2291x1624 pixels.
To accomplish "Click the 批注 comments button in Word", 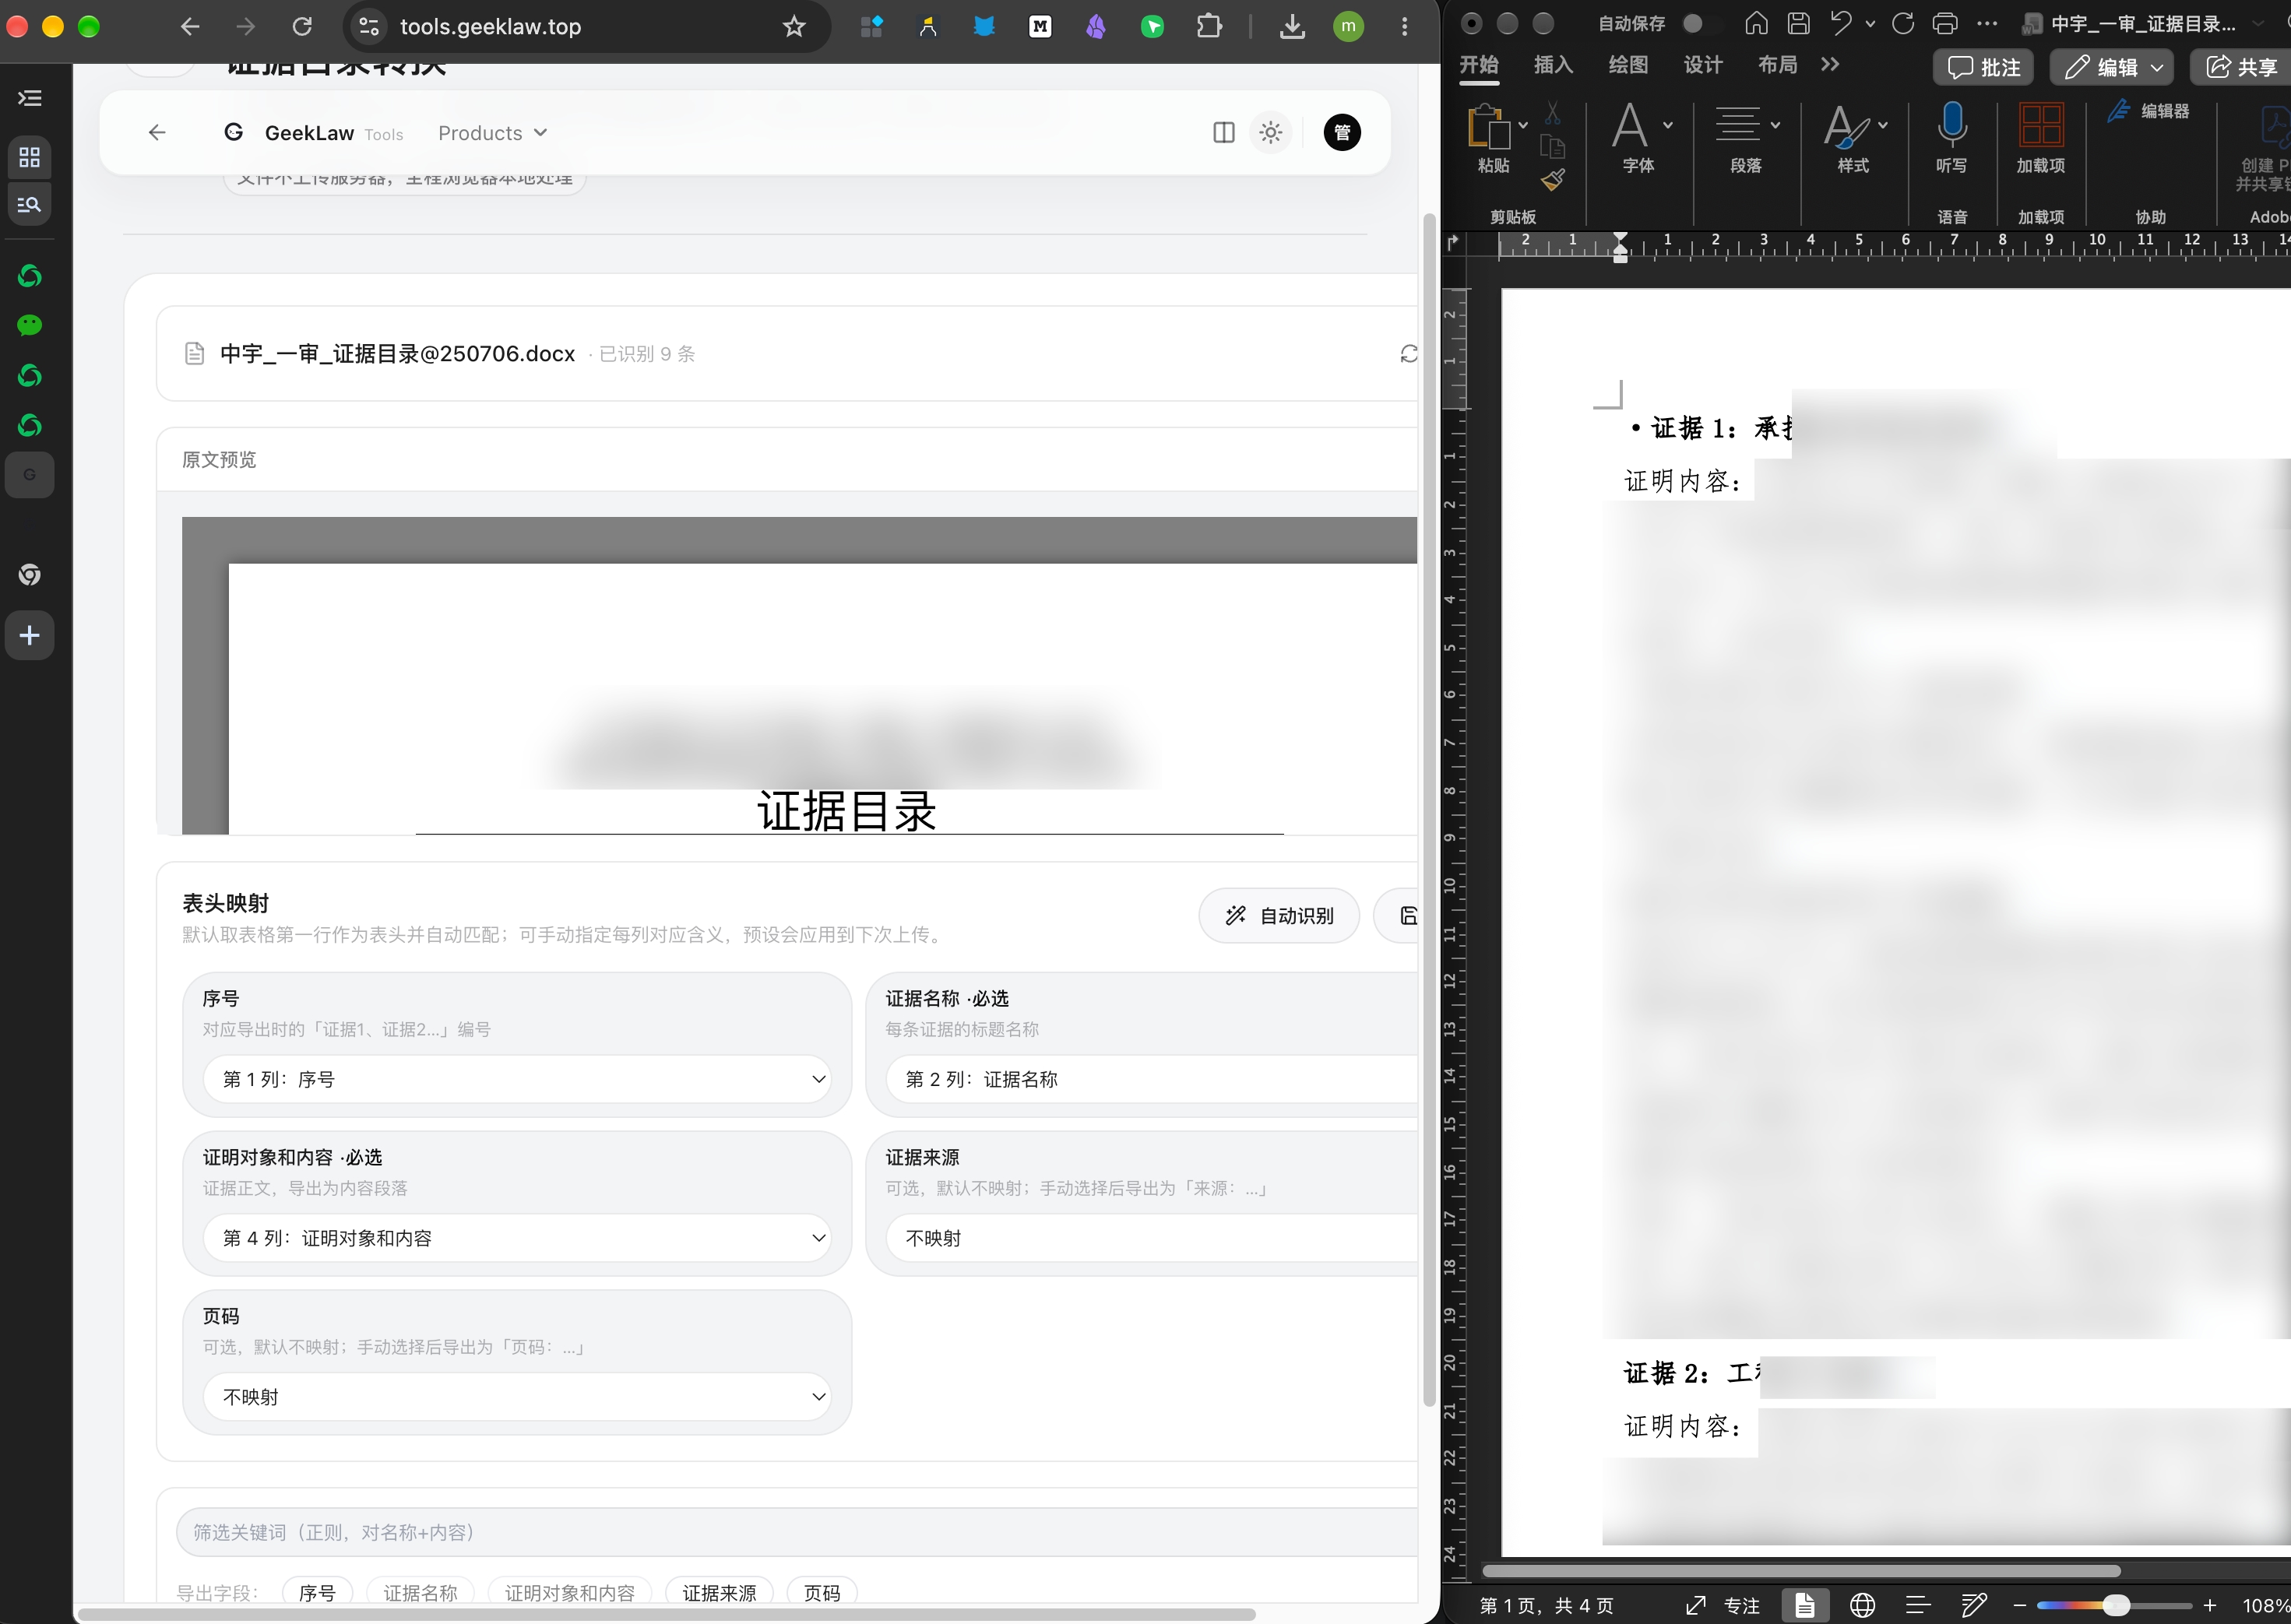I will [1984, 67].
